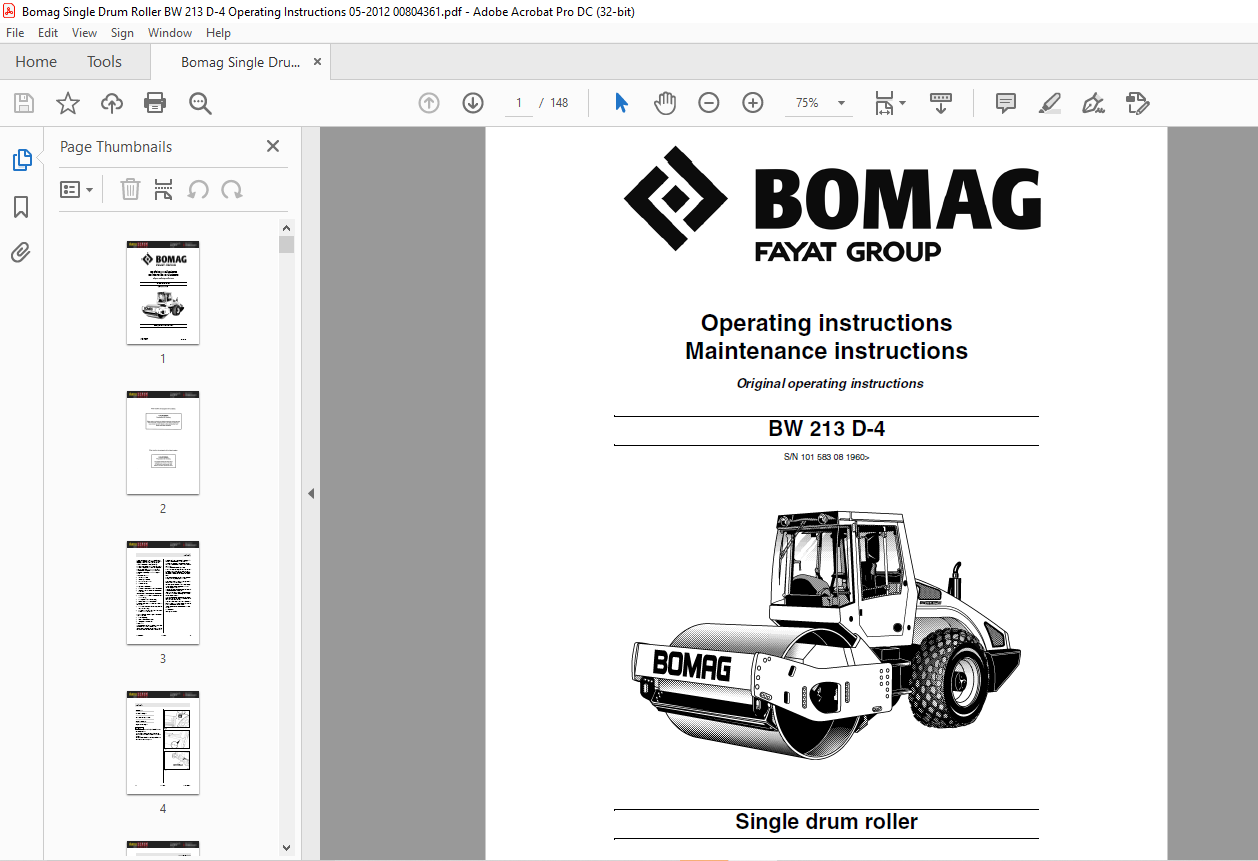Click the stamp/more tools icon

[x=1137, y=103]
